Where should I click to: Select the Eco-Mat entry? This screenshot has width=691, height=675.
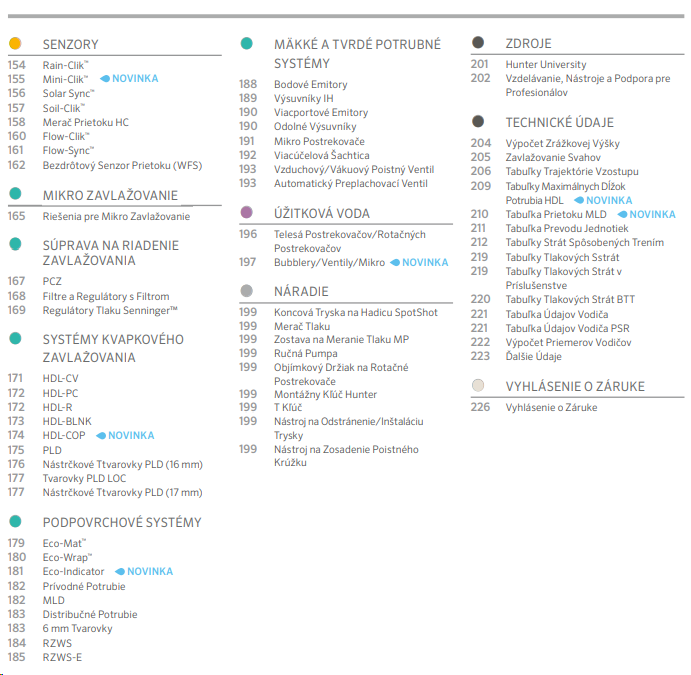coord(64,543)
